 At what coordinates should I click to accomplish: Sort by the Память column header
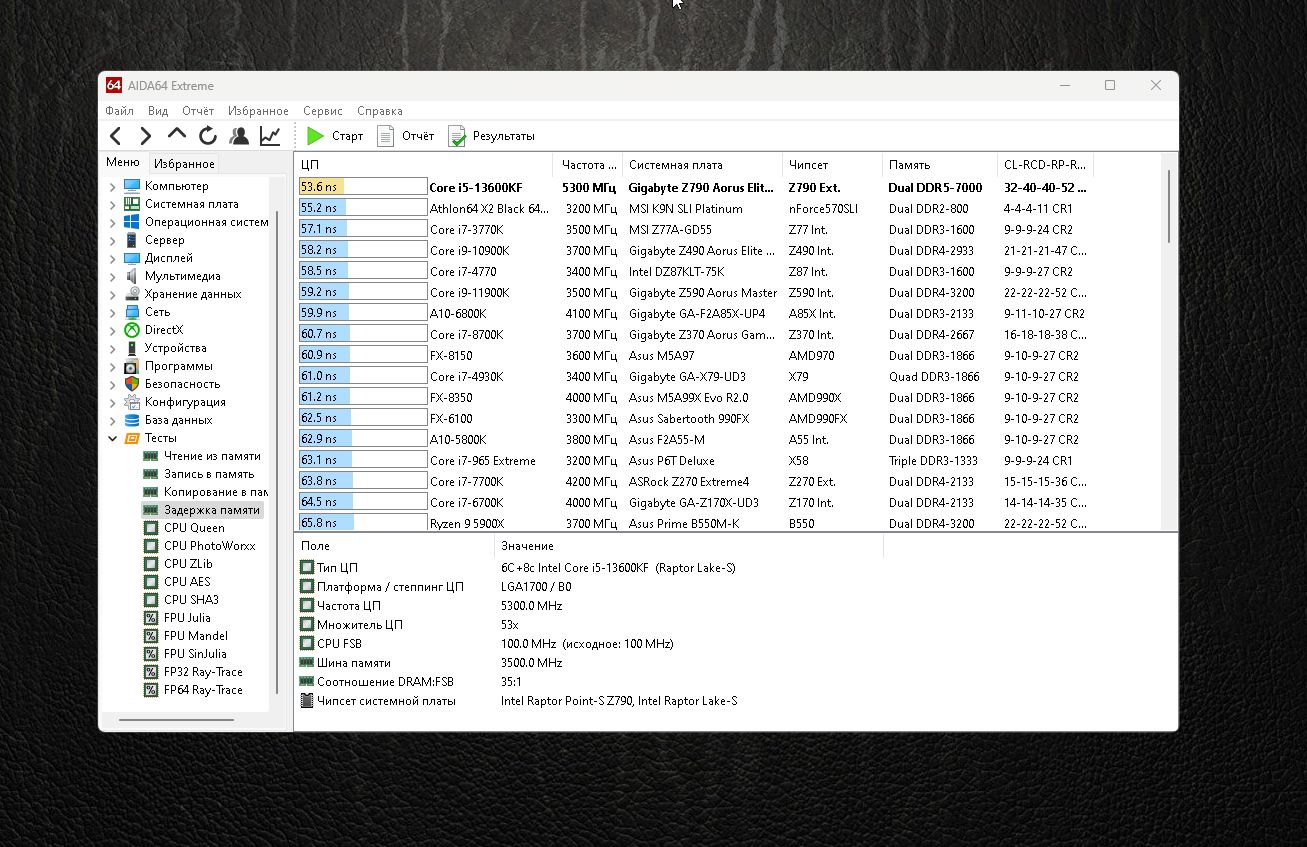click(940, 164)
